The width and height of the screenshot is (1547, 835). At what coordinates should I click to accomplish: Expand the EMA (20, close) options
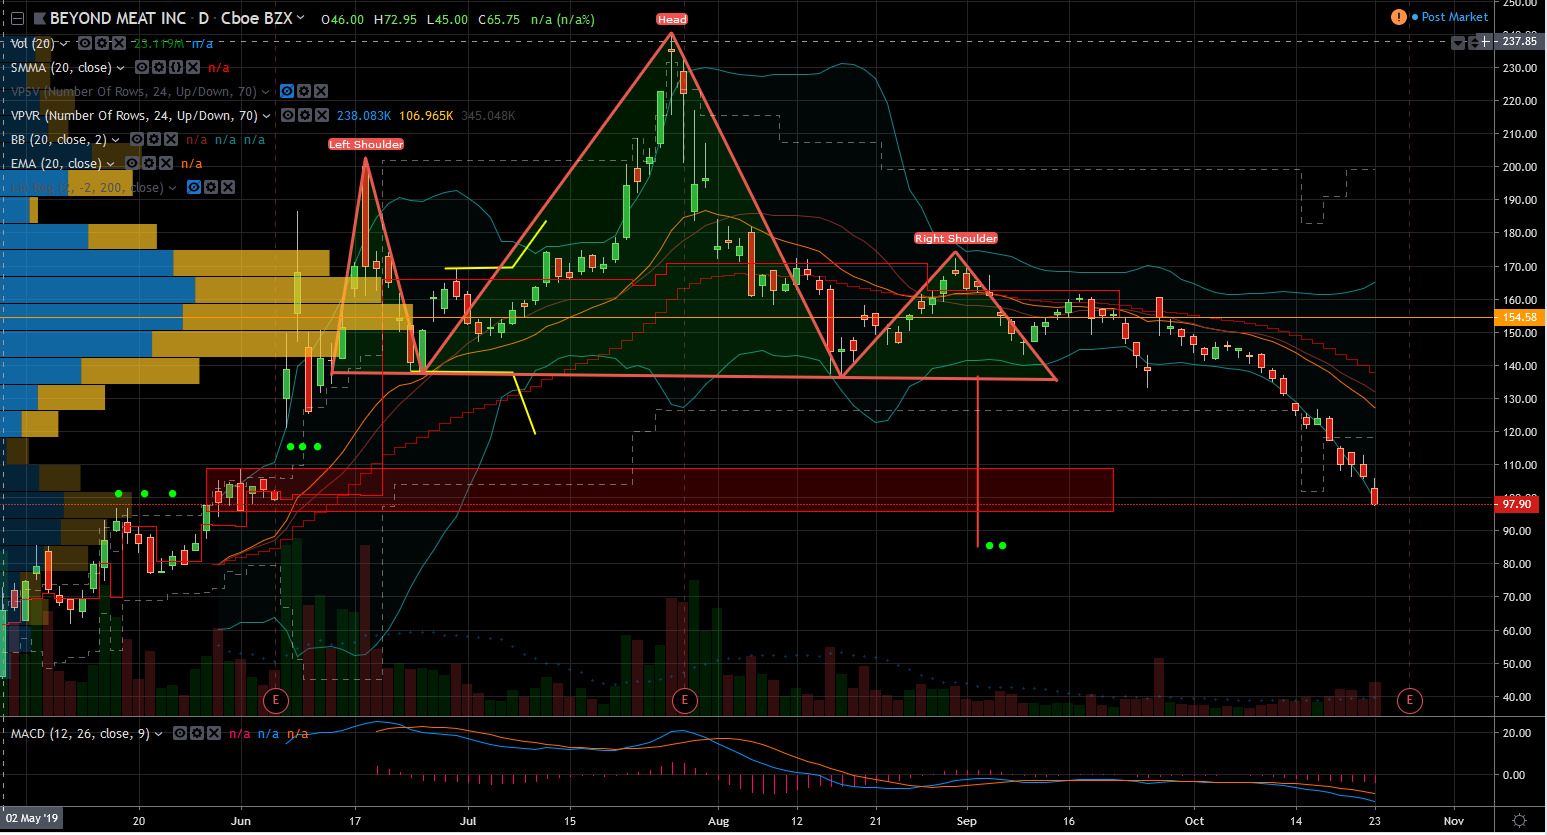tap(110, 164)
